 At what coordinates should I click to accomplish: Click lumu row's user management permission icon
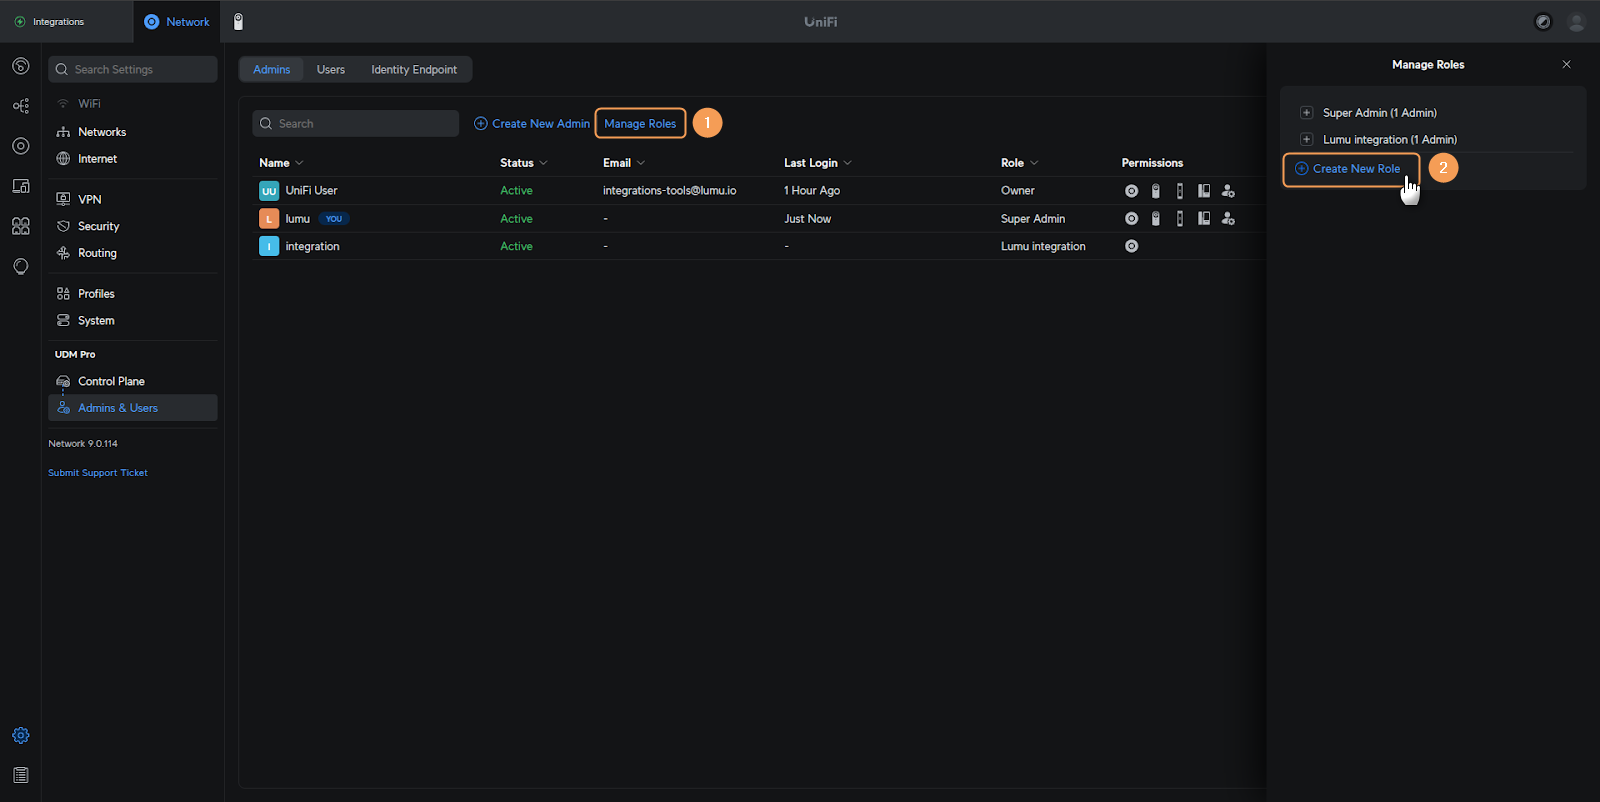1228,219
